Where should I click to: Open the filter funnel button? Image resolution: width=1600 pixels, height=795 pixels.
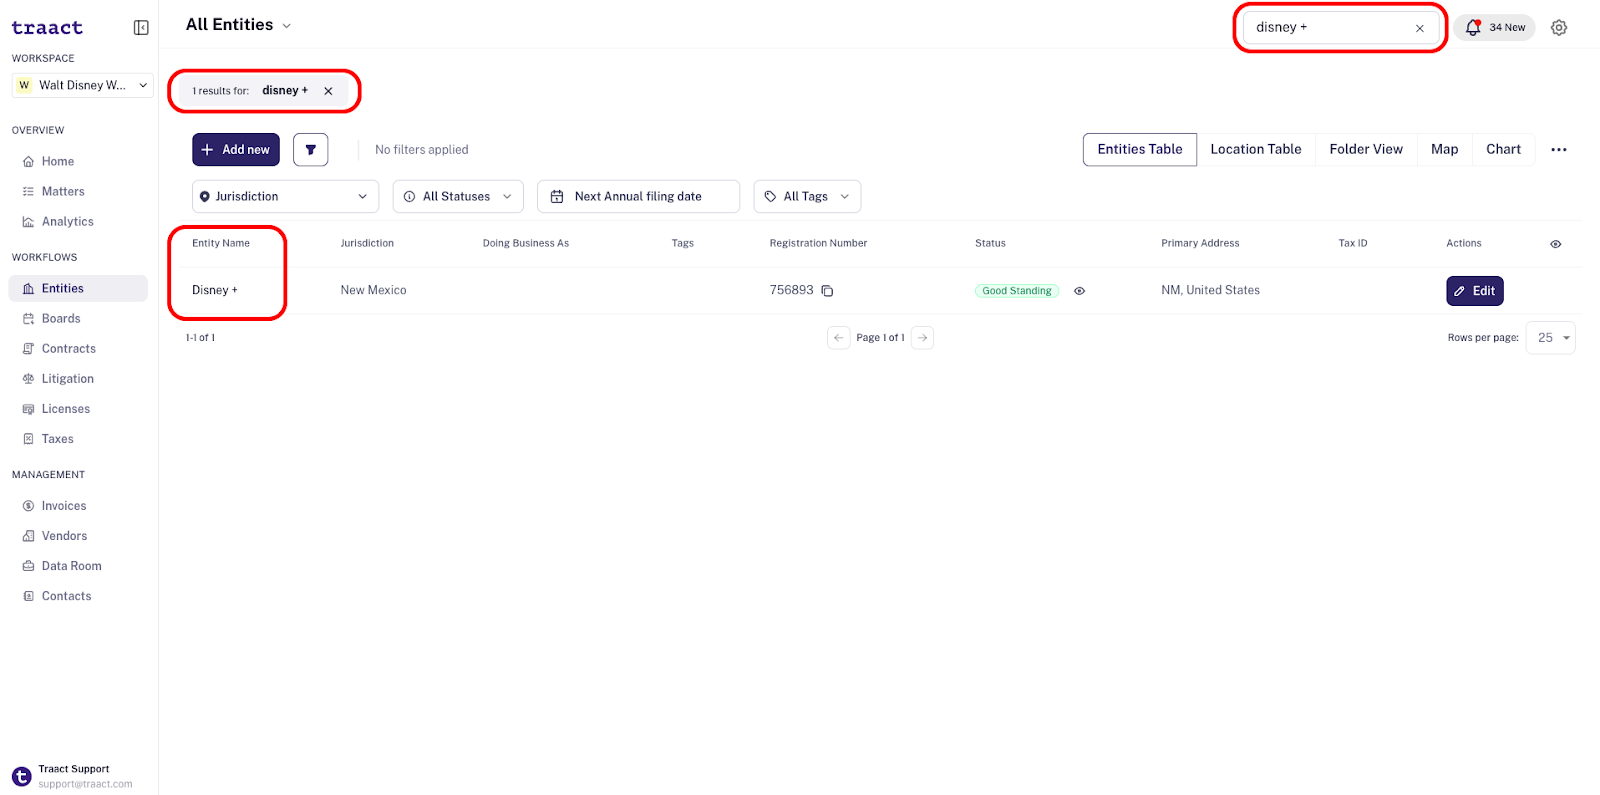click(311, 150)
